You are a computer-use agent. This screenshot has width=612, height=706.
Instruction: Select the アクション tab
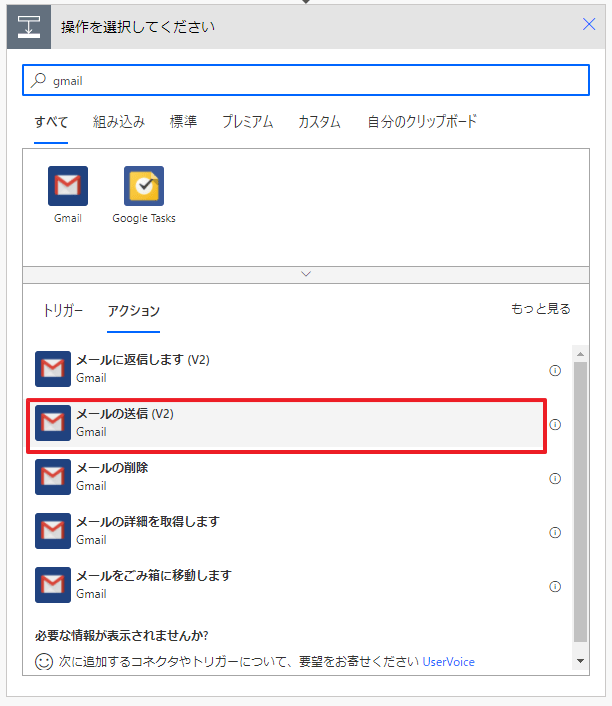[x=133, y=311]
